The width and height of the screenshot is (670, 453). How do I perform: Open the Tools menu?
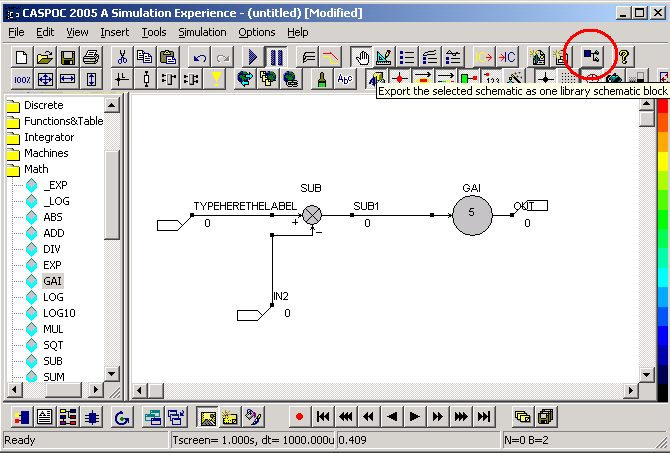[154, 32]
